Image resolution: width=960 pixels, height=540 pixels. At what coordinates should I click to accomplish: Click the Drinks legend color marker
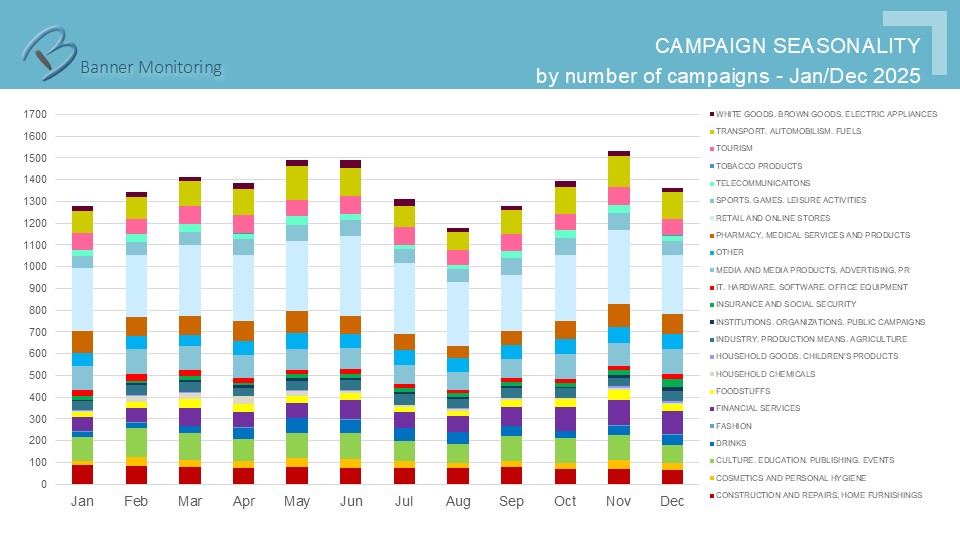(x=710, y=443)
